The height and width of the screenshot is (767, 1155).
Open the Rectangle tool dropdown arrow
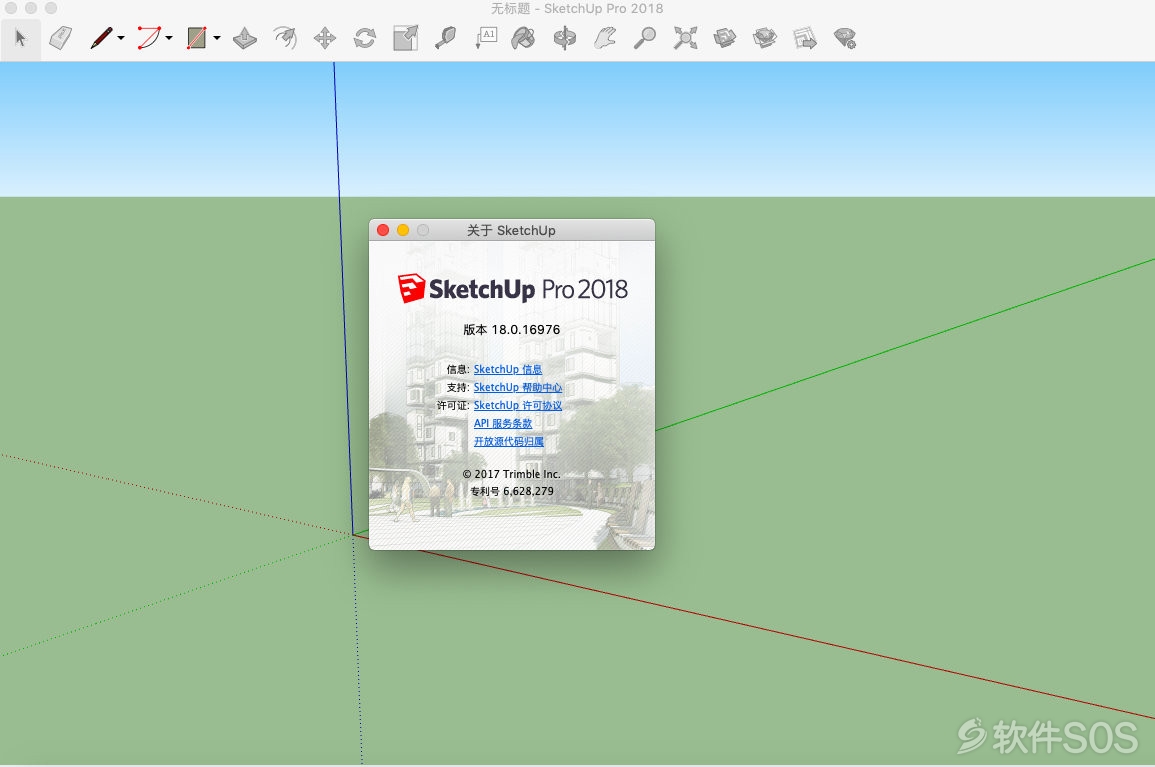[x=217, y=38]
